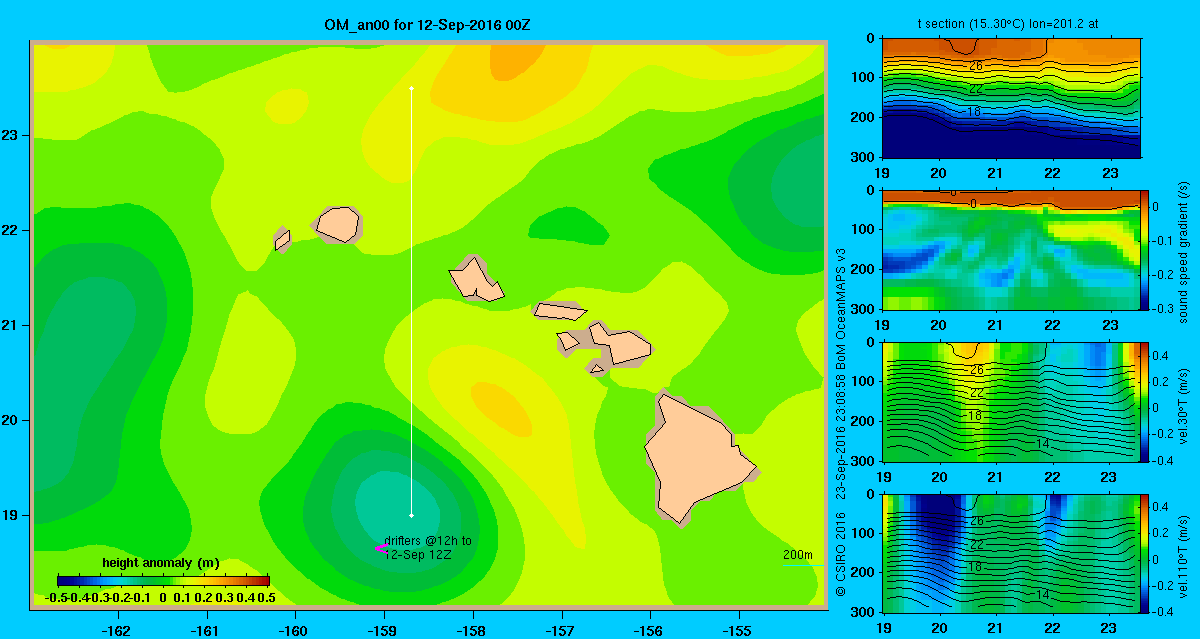Click the bottom endpoint of the white transect line
This screenshot has width=1200, height=639.
coord(411,516)
